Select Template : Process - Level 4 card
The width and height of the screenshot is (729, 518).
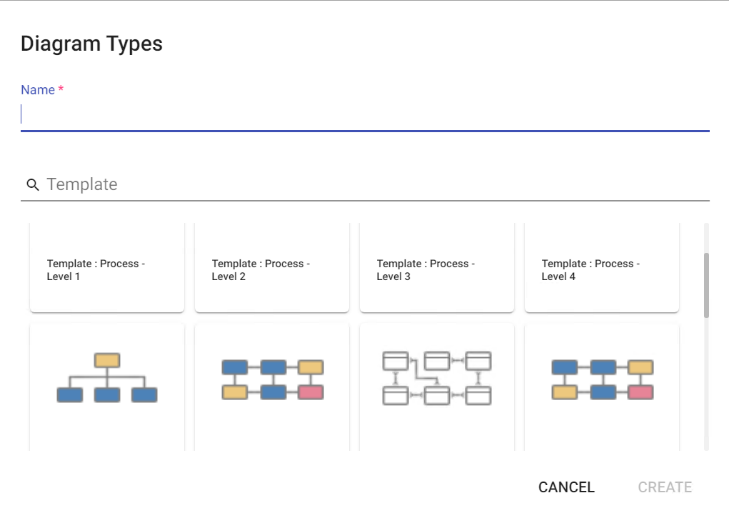pos(602,268)
